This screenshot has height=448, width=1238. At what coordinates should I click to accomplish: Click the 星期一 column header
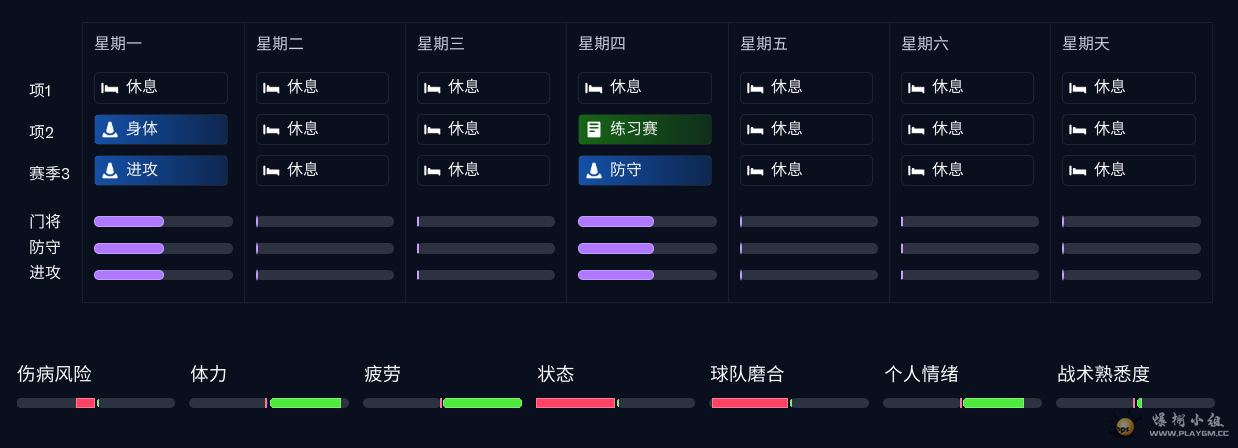point(118,44)
